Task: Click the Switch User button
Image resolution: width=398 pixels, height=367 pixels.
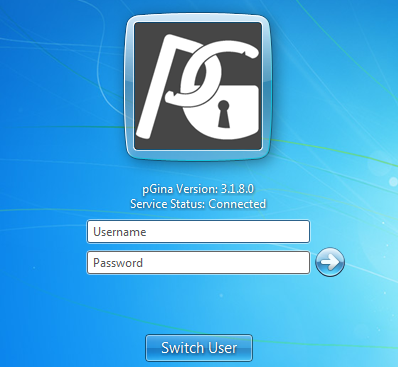Action: (199, 348)
